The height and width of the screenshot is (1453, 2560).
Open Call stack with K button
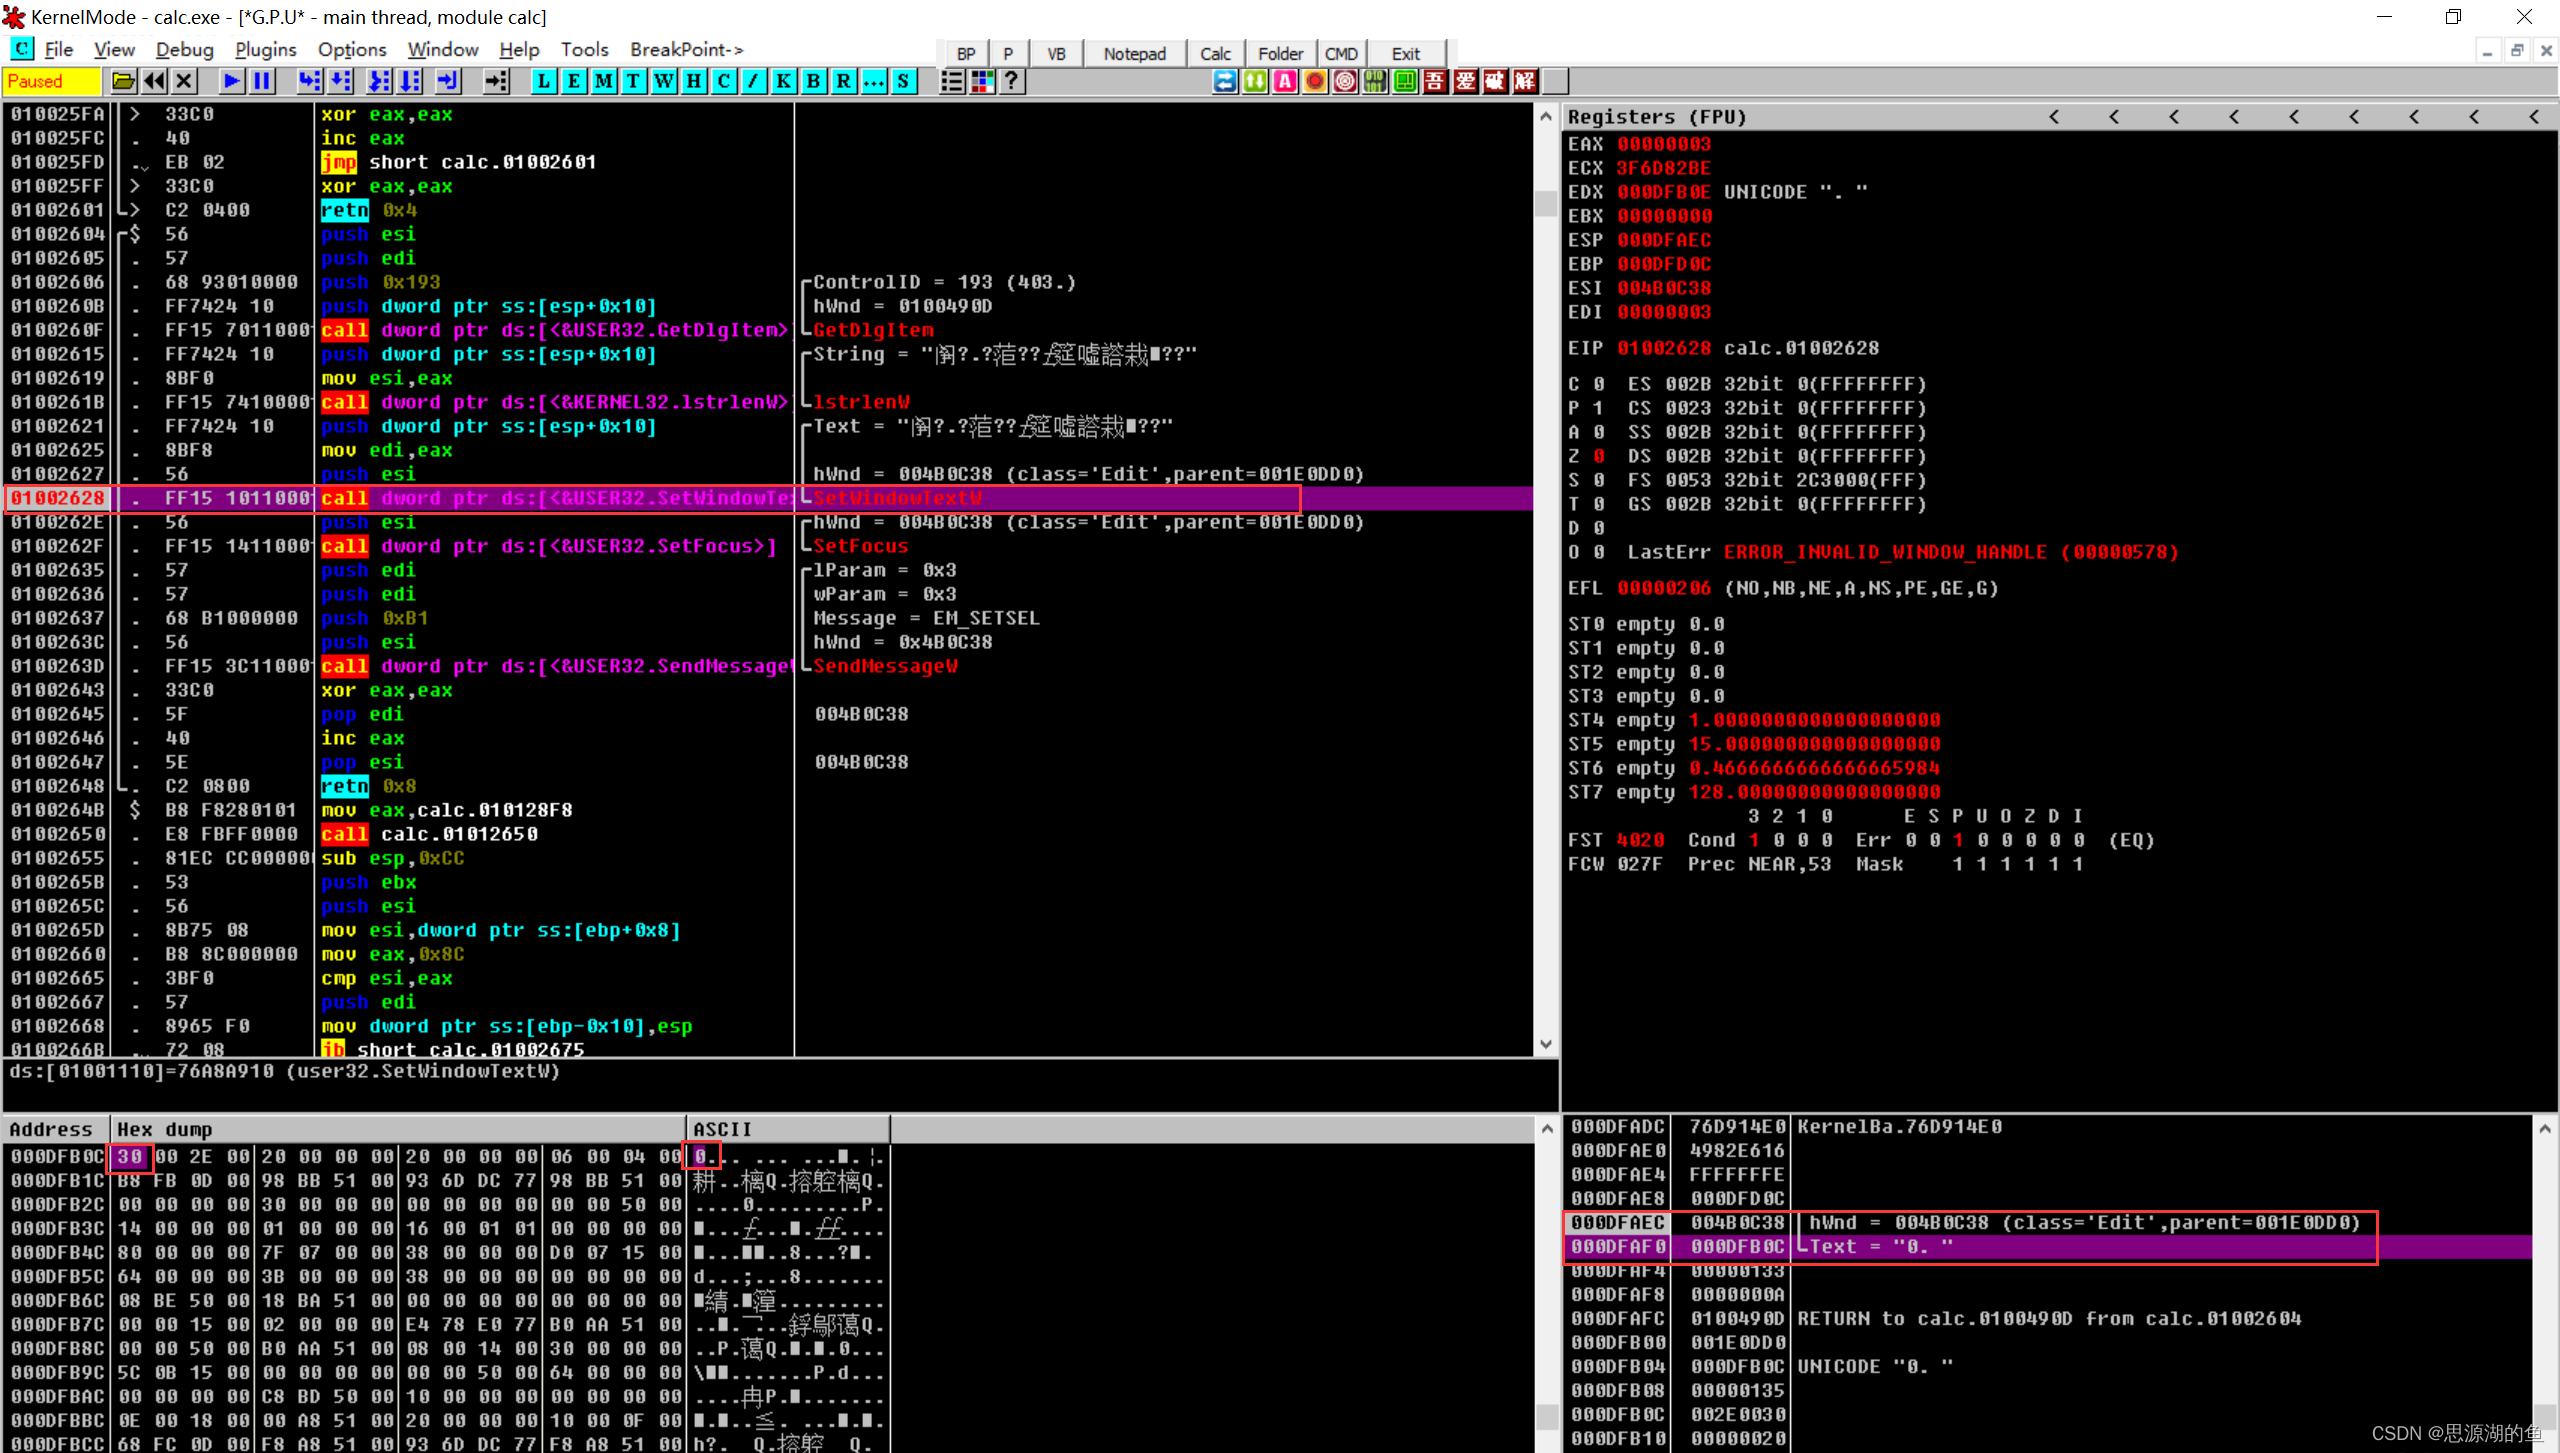(784, 82)
